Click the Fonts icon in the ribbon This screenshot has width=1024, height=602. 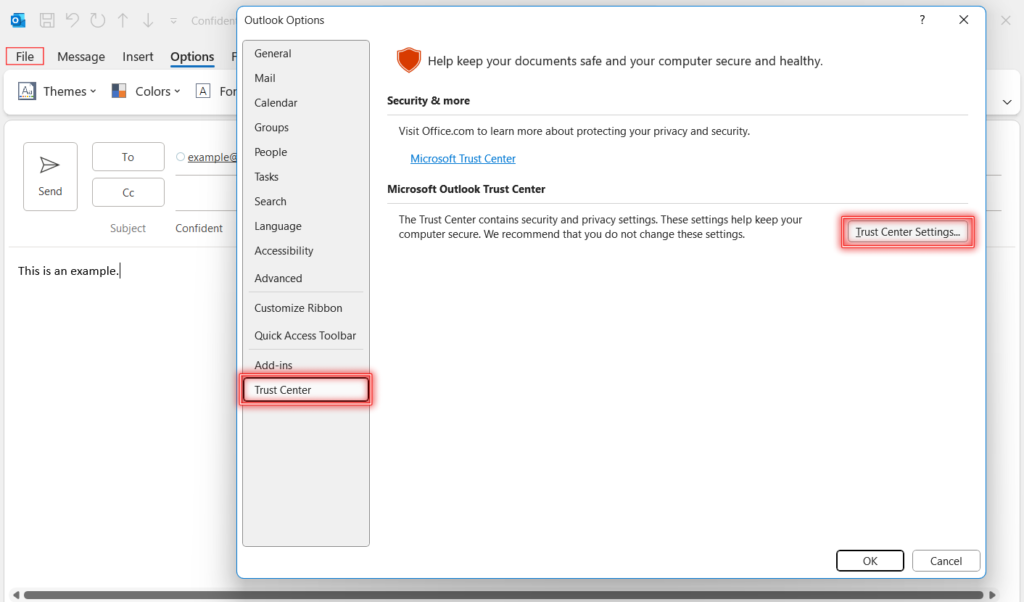[x=203, y=91]
